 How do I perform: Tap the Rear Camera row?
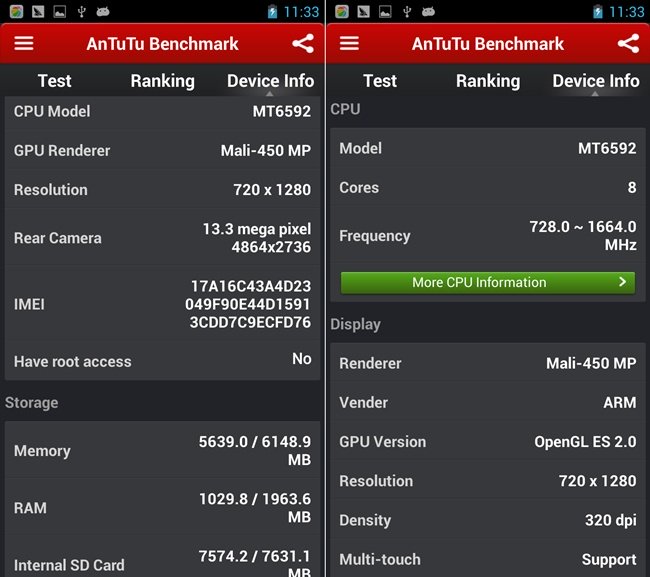[163, 238]
